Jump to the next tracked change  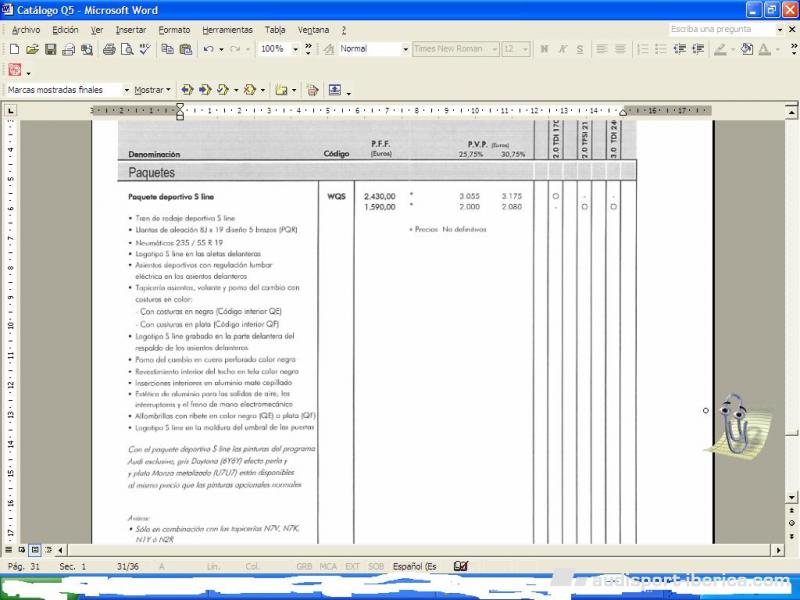point(205,90)
